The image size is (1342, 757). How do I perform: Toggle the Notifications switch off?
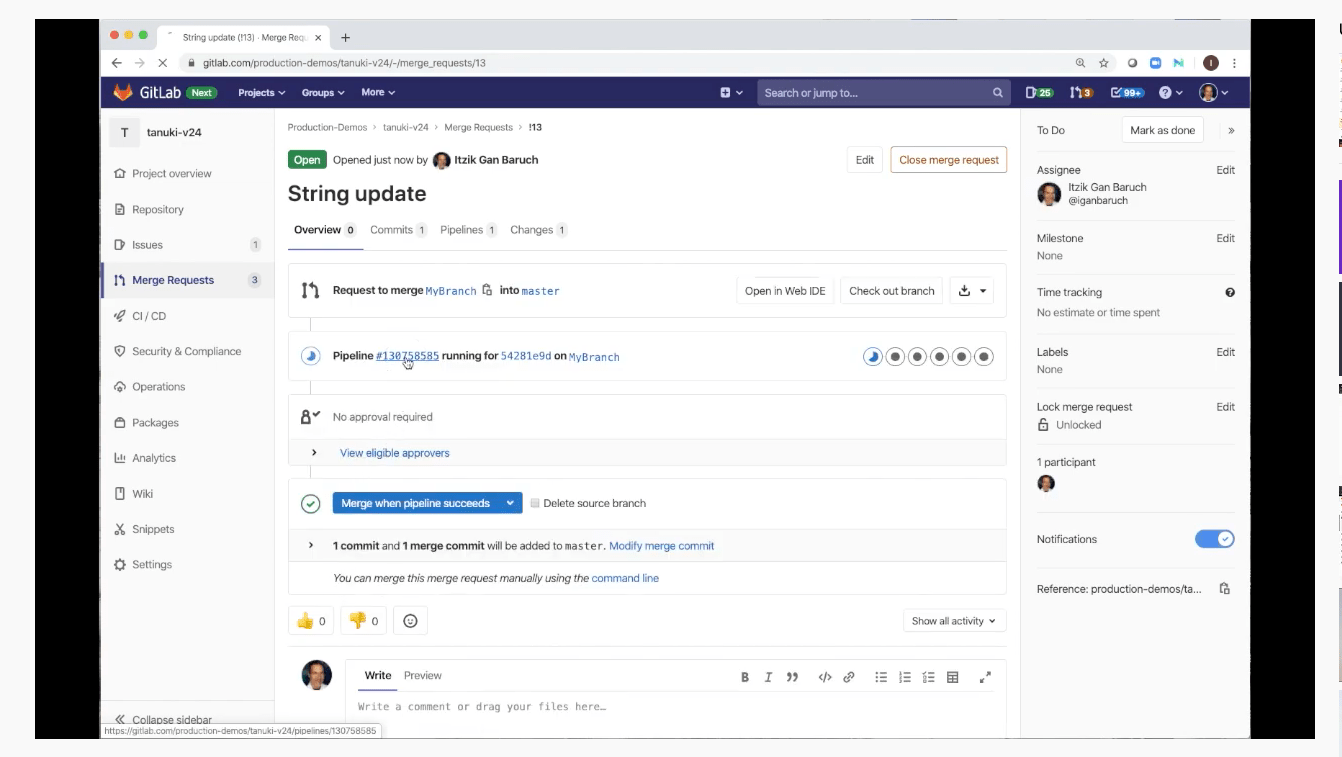(1214, 539)
